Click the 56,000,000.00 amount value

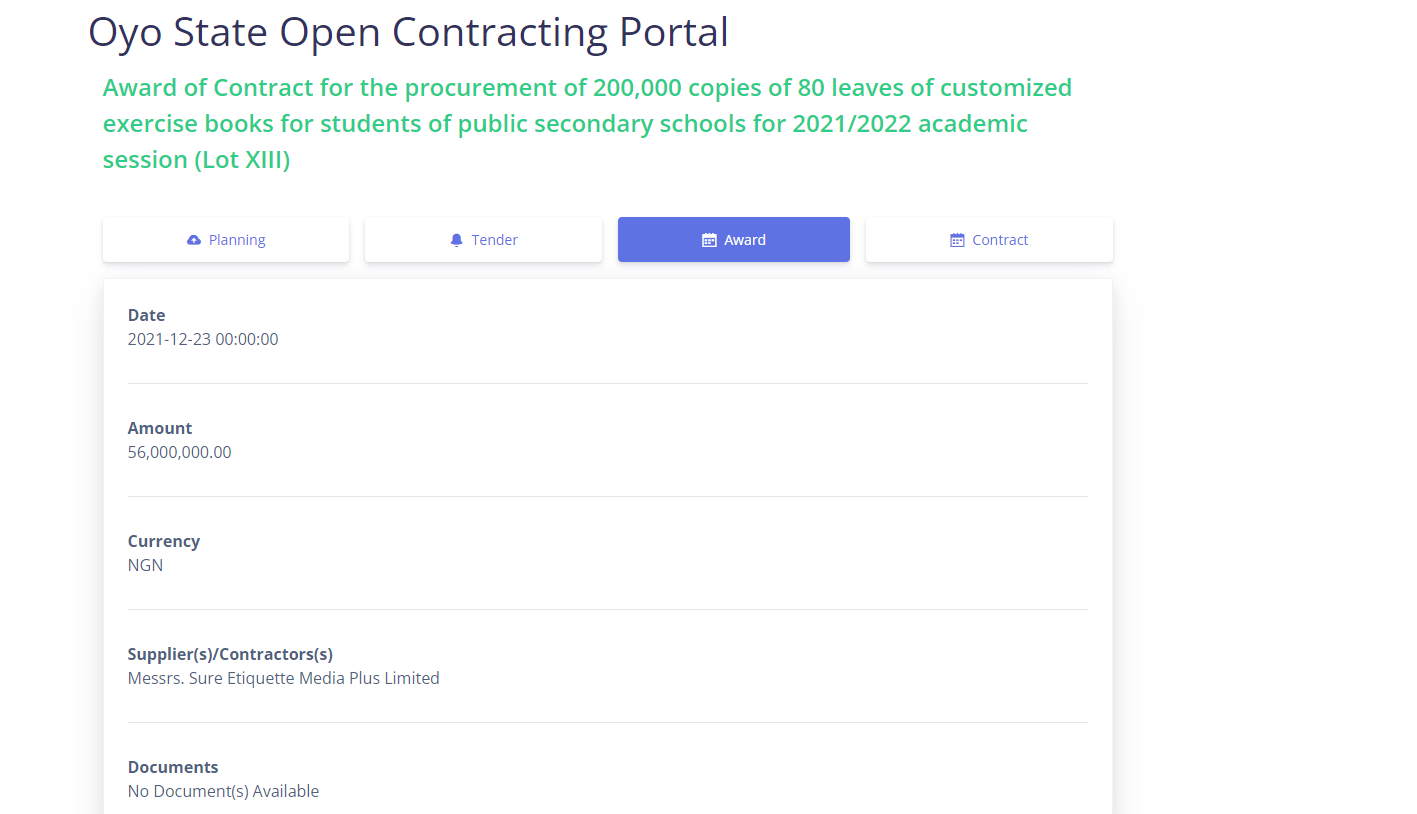179,452
